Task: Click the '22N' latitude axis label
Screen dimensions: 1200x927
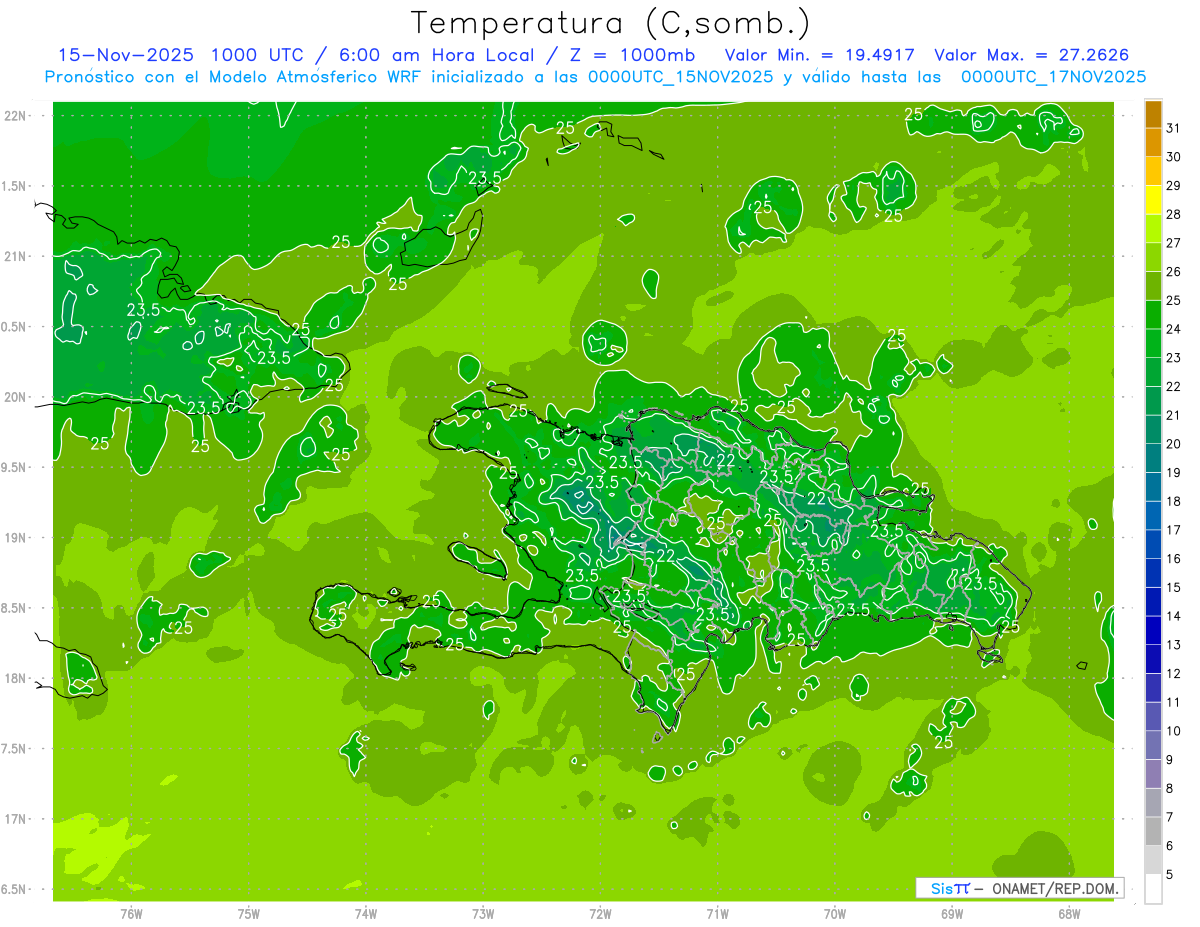Action: (15, 115)
